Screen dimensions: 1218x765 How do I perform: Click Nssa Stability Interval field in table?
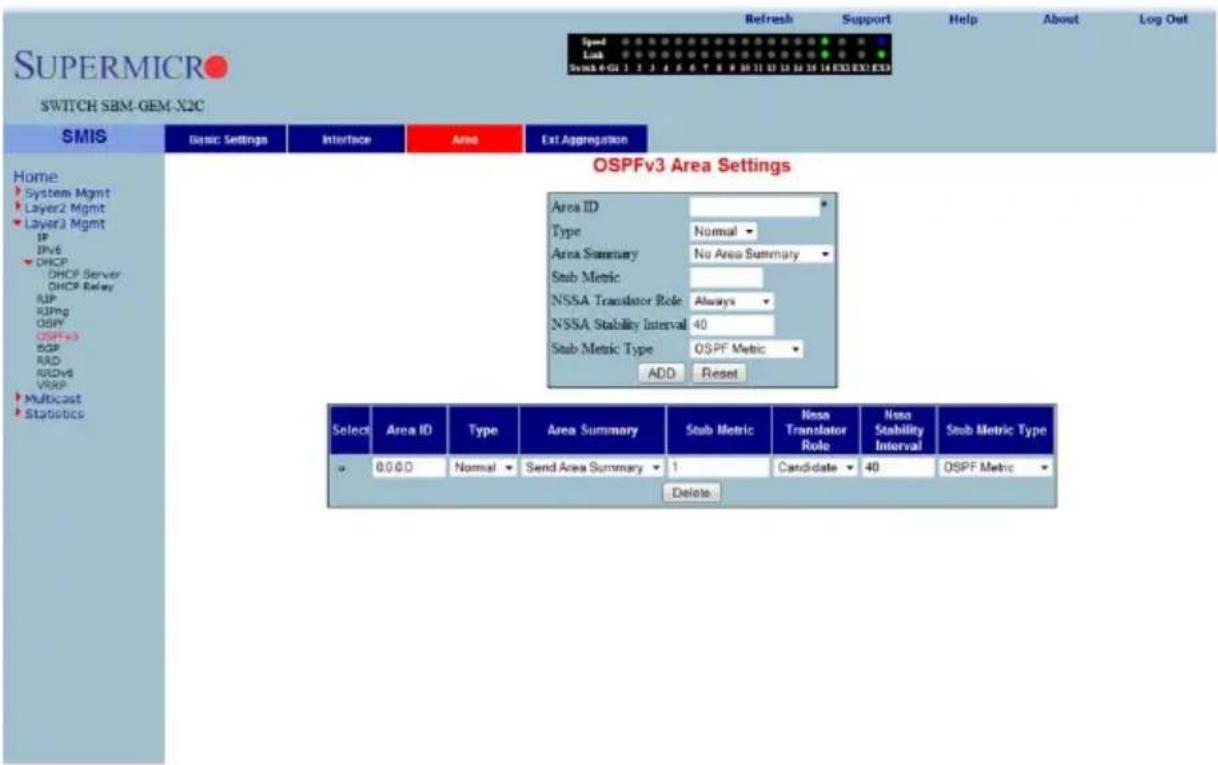coord(897,468)
